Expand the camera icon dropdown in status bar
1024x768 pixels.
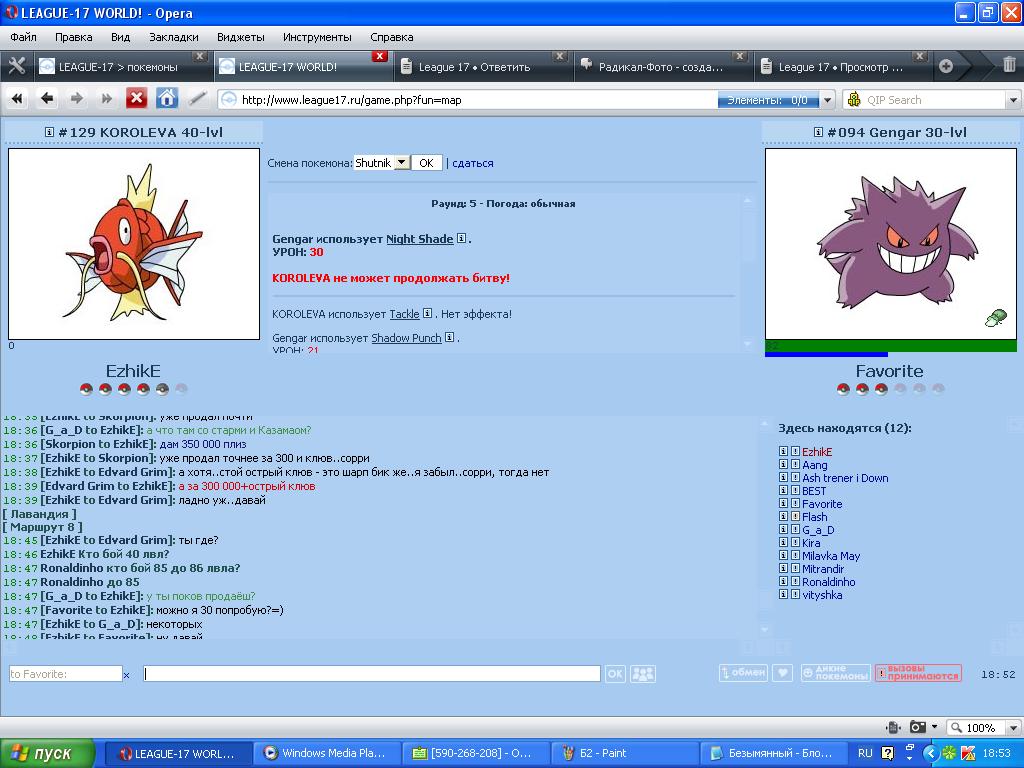[x=935, y=727]
